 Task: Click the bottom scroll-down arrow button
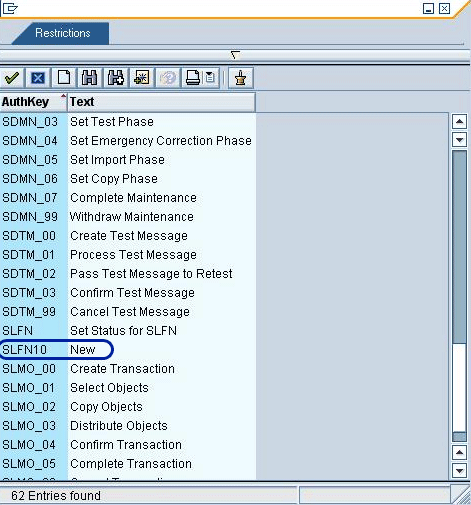[459, 471]
